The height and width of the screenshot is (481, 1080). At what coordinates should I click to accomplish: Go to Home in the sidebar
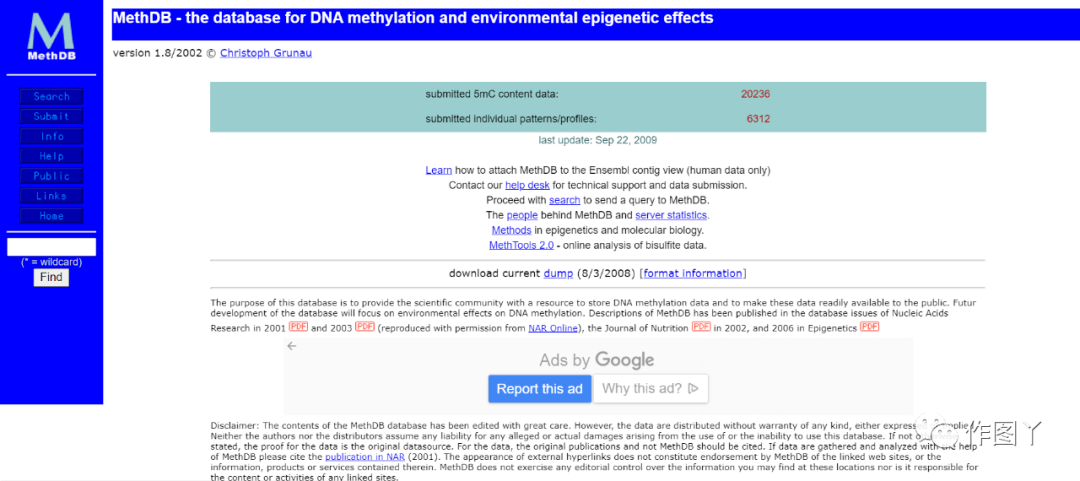51,217
